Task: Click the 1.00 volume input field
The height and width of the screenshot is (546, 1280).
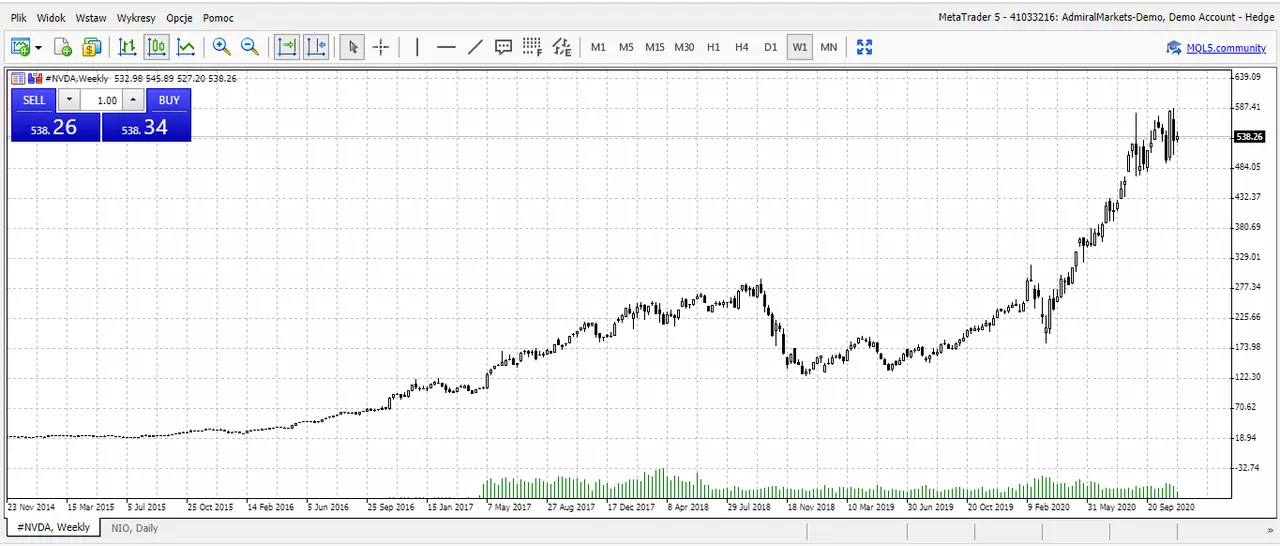Action: pyautogui.click(x=102, y=100)
